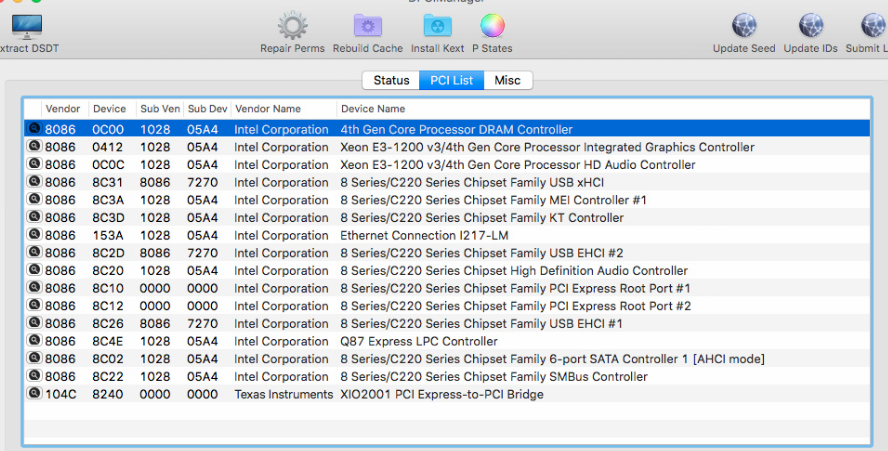Click the Device Name column header
The width and height of the screenshot is (888, 451).
point(373,109)
